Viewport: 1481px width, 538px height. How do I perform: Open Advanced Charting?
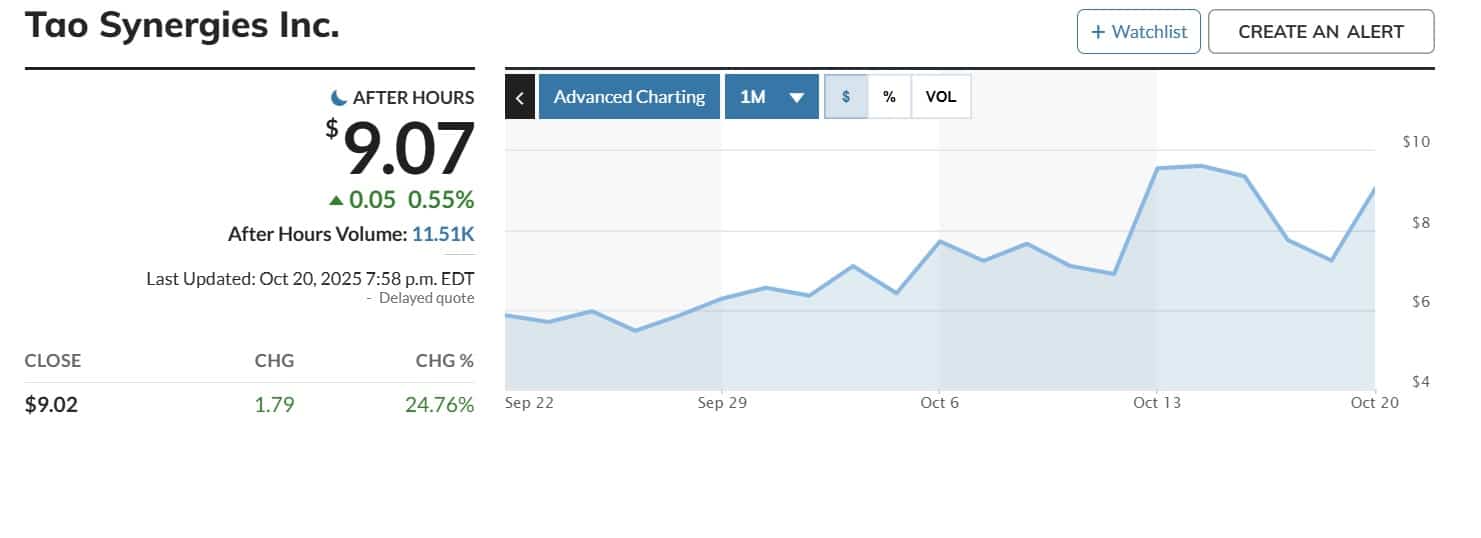pyautogui.click(x=629, y=97)
